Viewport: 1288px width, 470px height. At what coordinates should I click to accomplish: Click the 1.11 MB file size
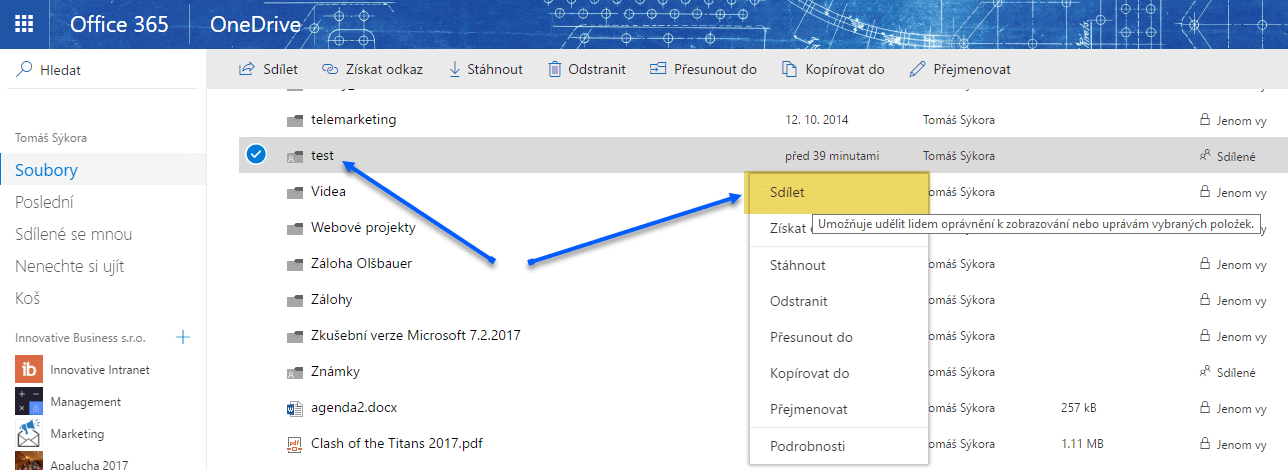point(1082,443)
